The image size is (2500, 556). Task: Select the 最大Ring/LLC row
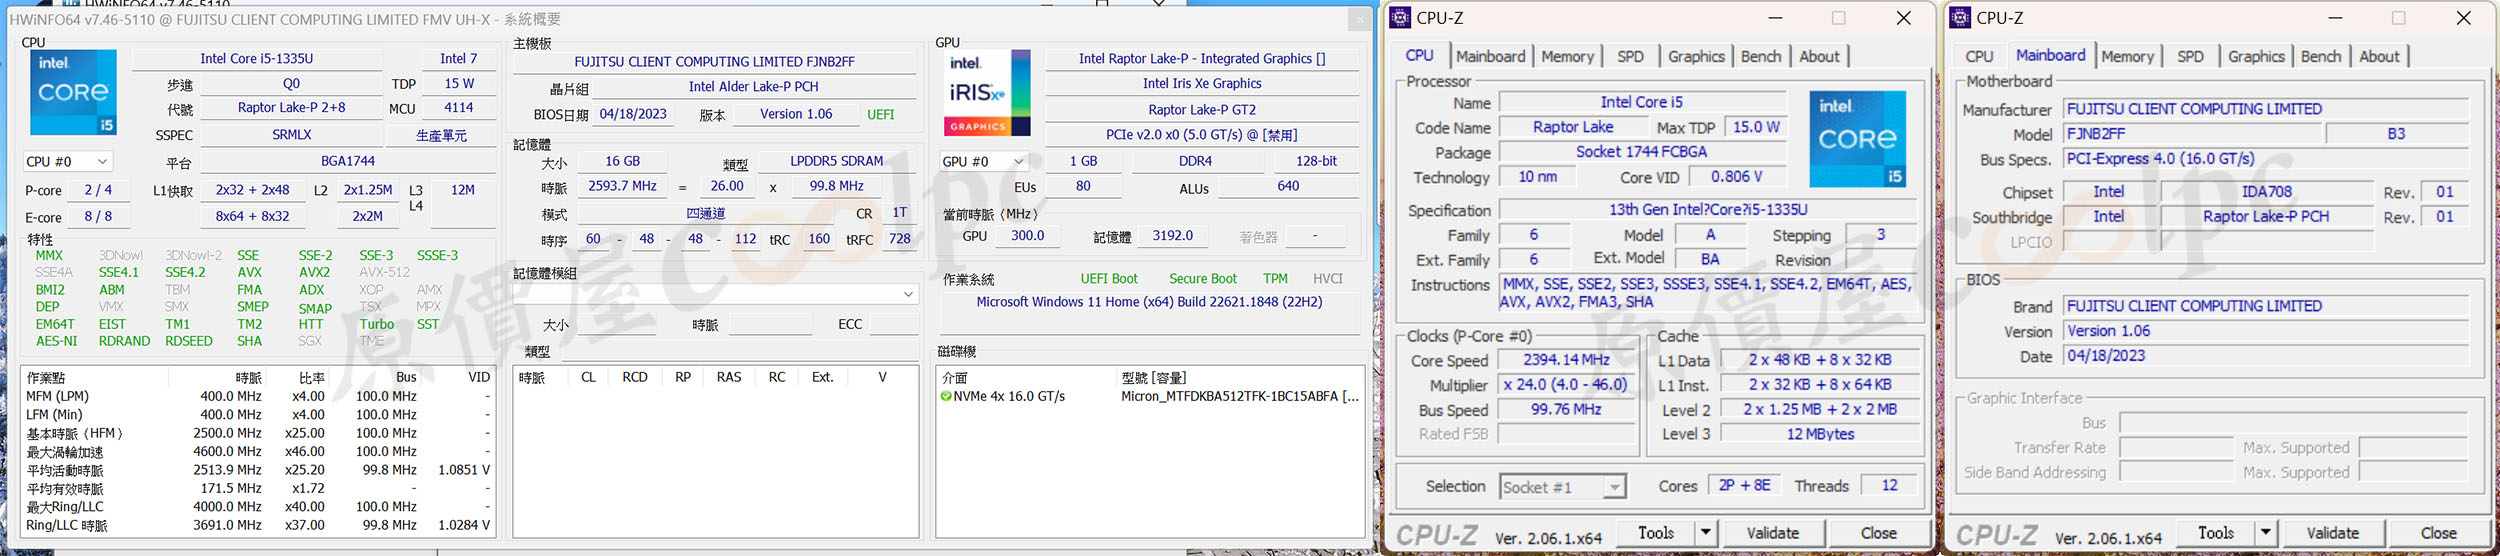click(x=259, y=507)
